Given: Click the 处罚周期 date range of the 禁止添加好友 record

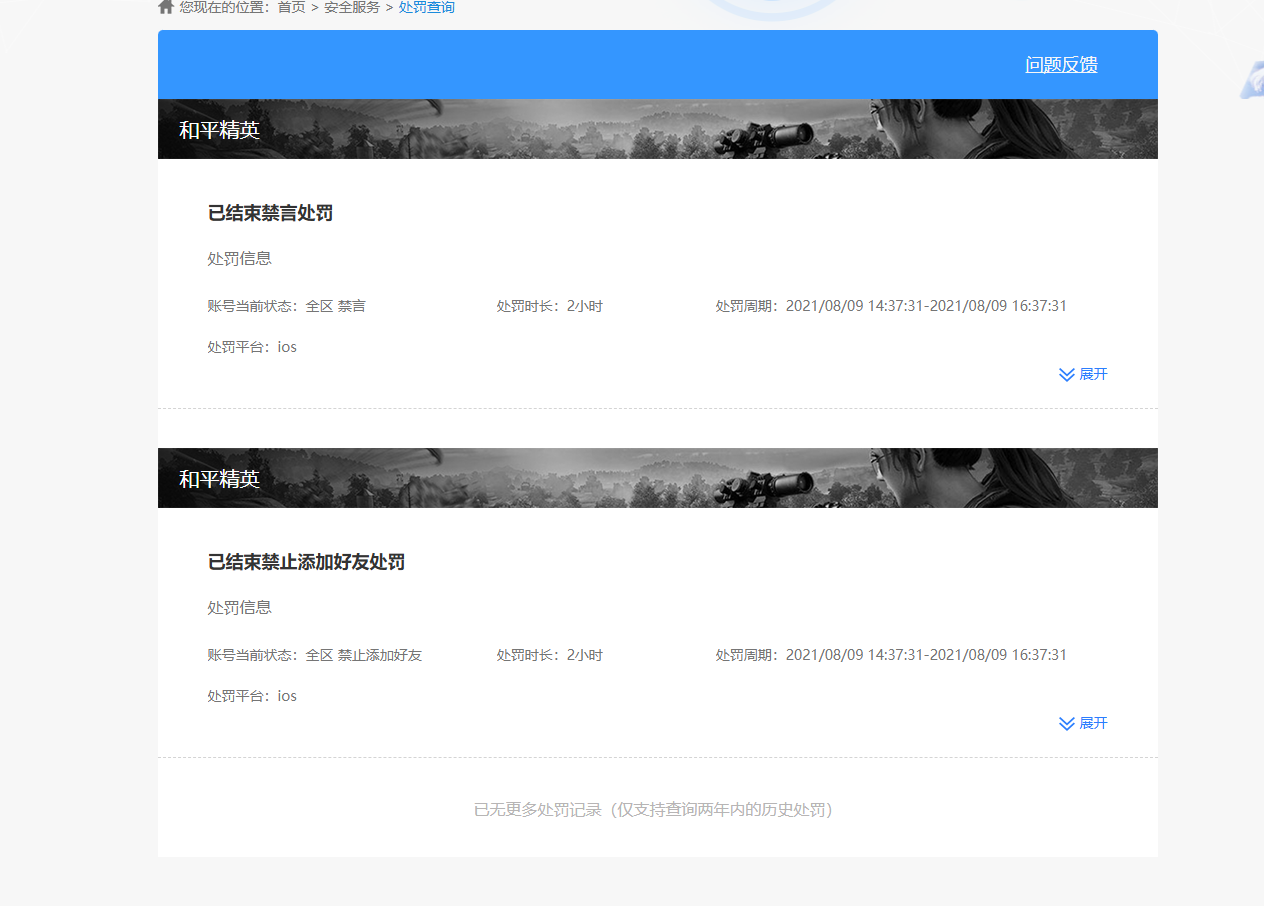Looking at the screenshot, I should (x=925, y=655).
